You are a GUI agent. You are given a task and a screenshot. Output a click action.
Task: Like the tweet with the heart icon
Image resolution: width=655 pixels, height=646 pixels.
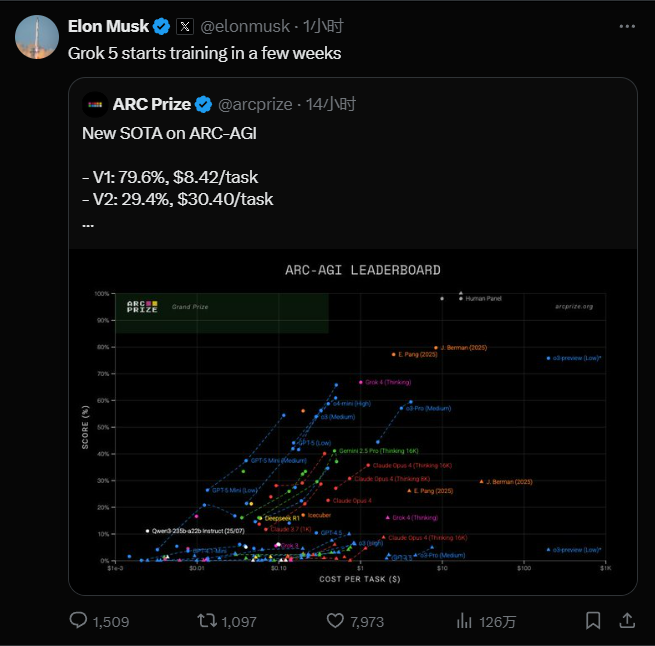coord(335,621)
